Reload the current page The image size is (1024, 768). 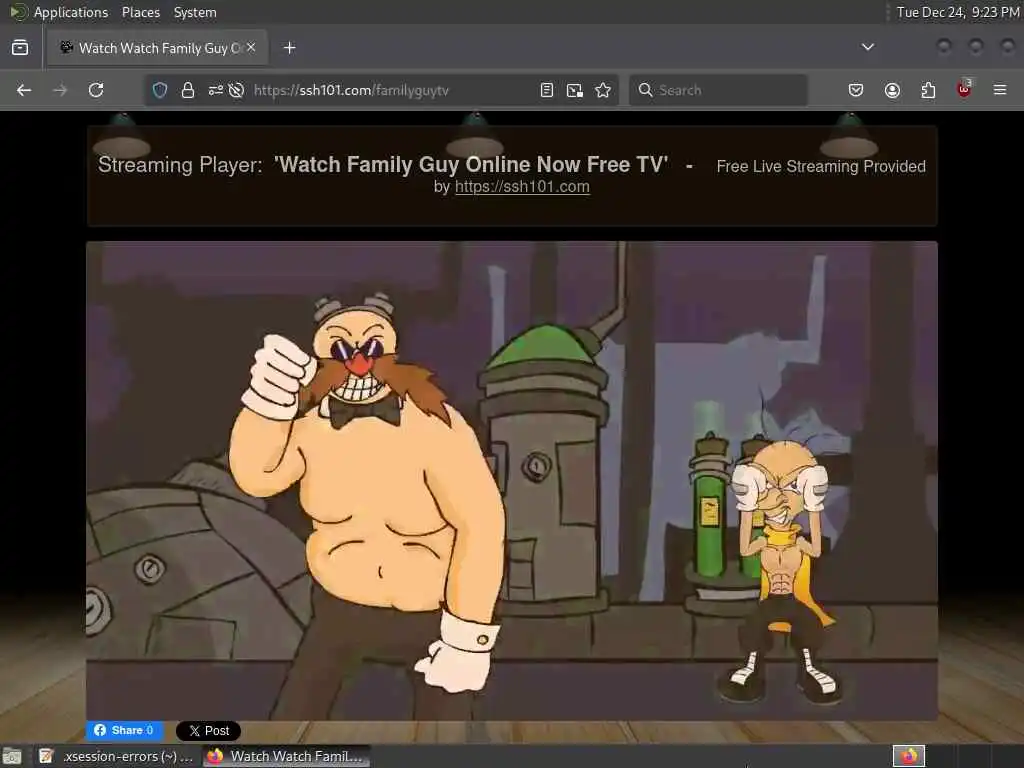coord(96,90)
